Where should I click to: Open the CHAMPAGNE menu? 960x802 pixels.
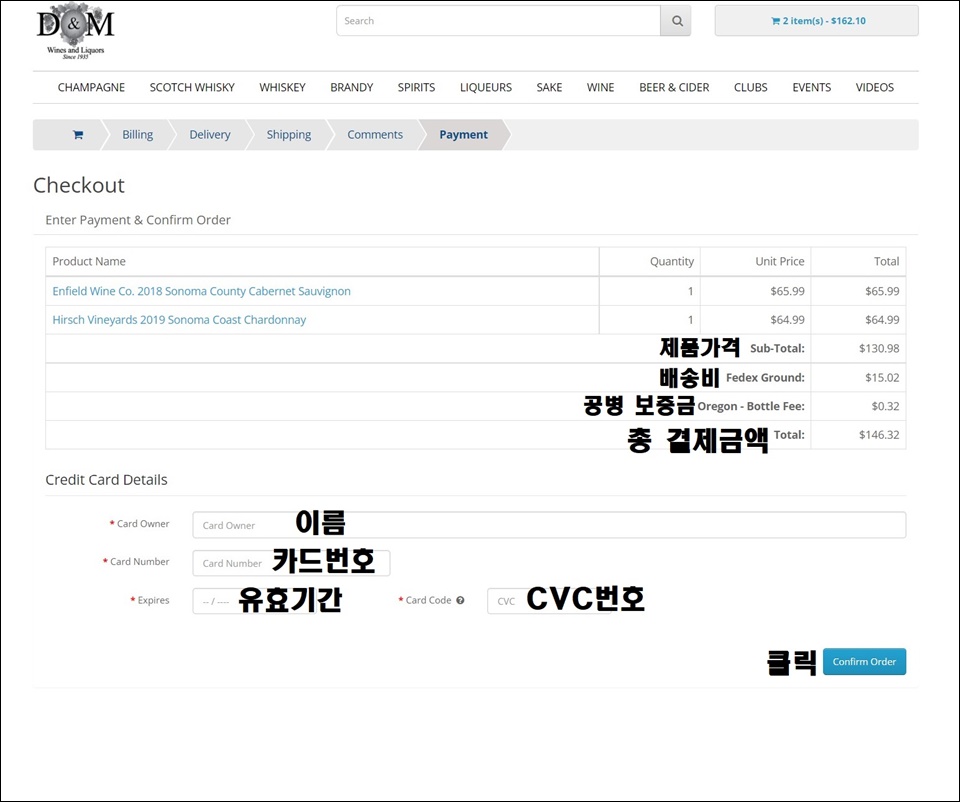91,88
